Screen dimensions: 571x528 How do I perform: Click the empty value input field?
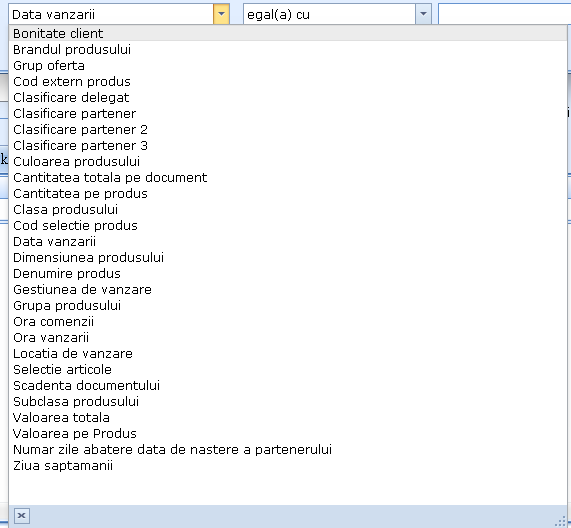[x=504, y=14]
